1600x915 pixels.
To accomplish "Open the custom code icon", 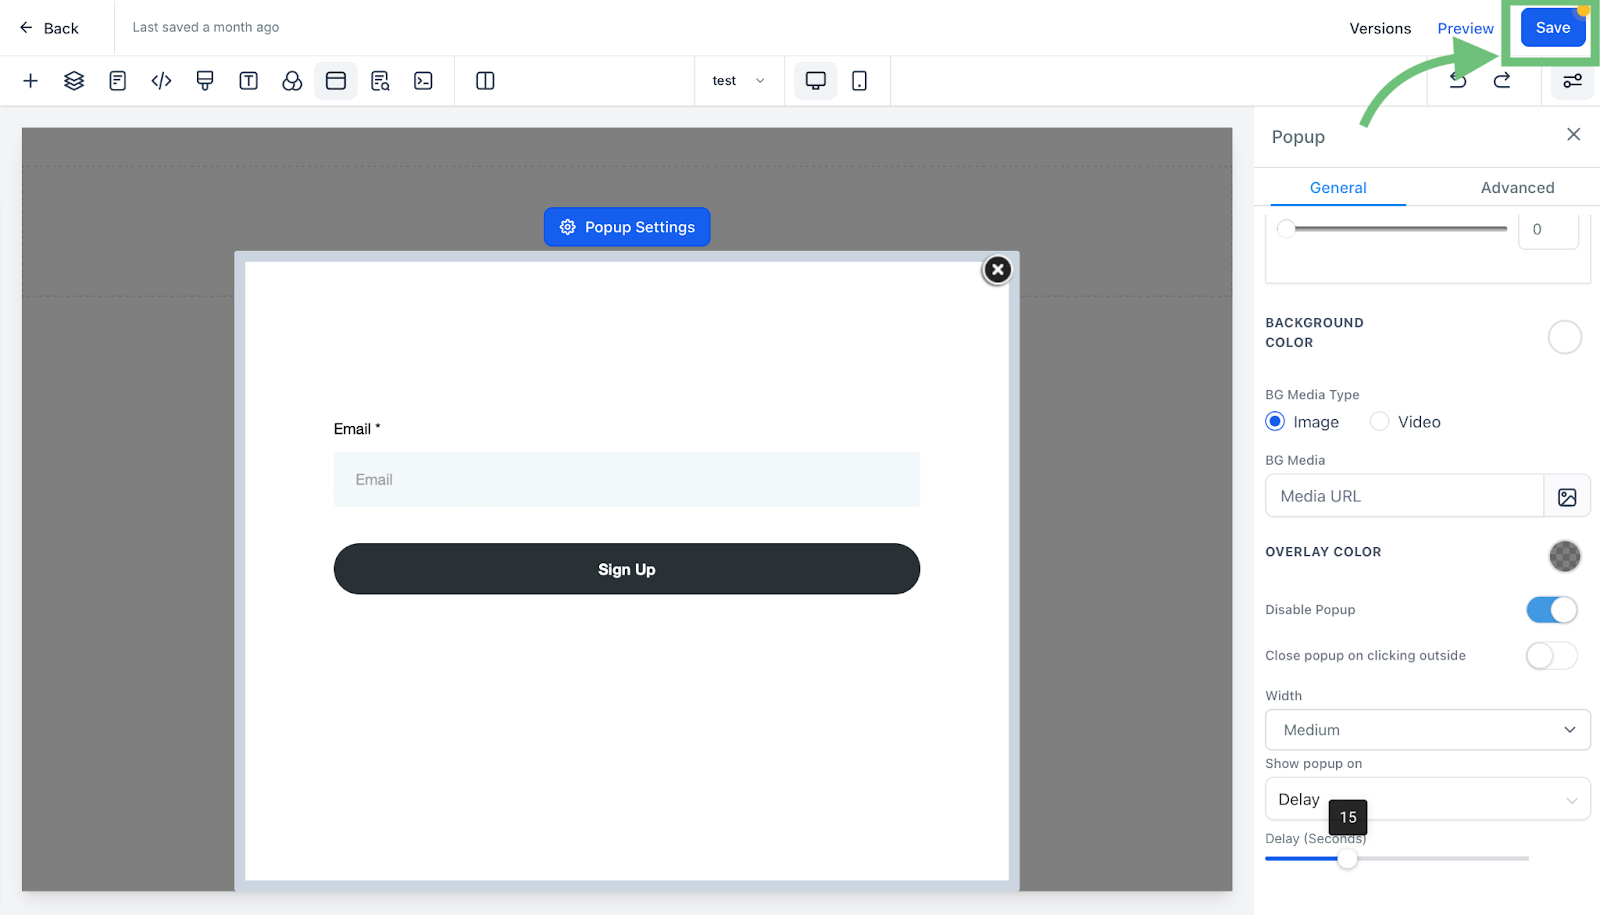I will 161,81.
